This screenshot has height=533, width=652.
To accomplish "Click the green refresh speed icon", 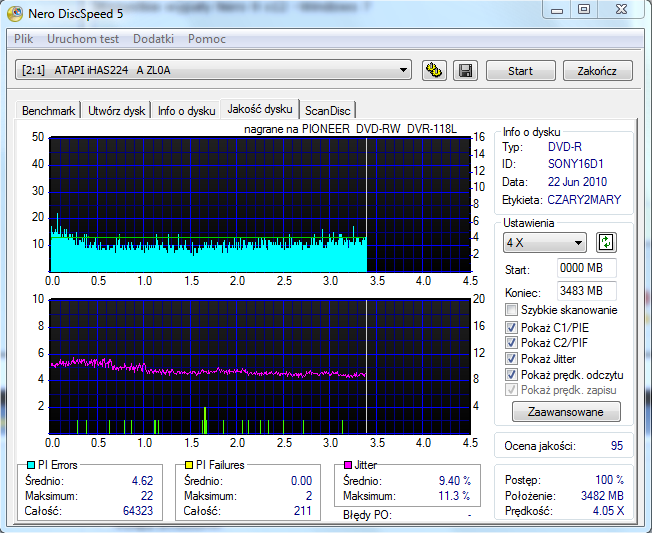I will pyautogui.click(x=606, y=242).
